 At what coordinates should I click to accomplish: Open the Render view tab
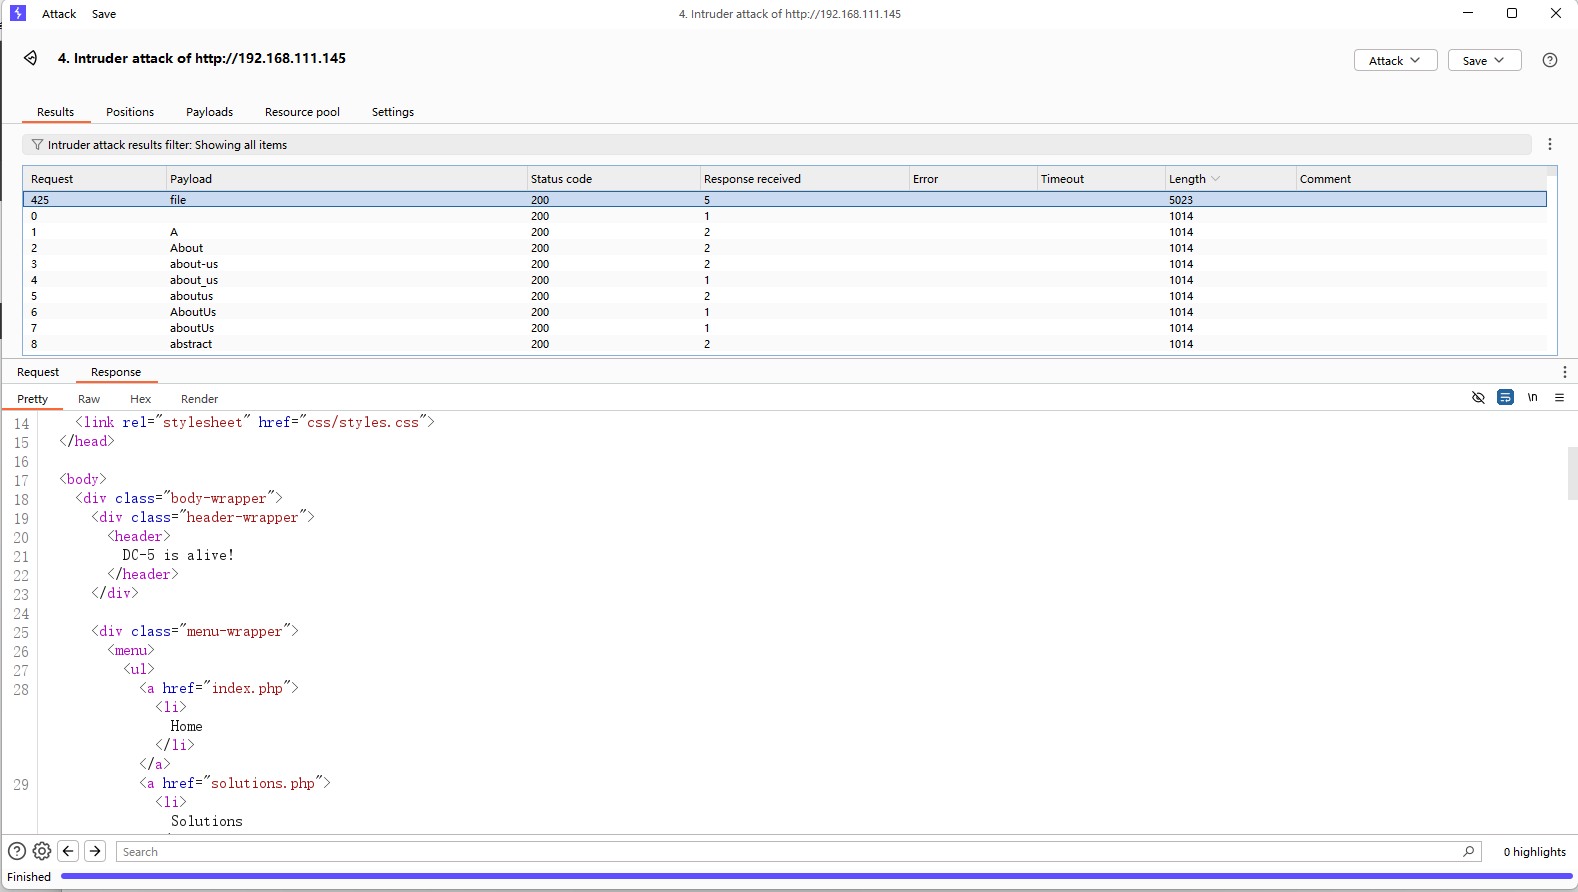[x=199, y=399]
